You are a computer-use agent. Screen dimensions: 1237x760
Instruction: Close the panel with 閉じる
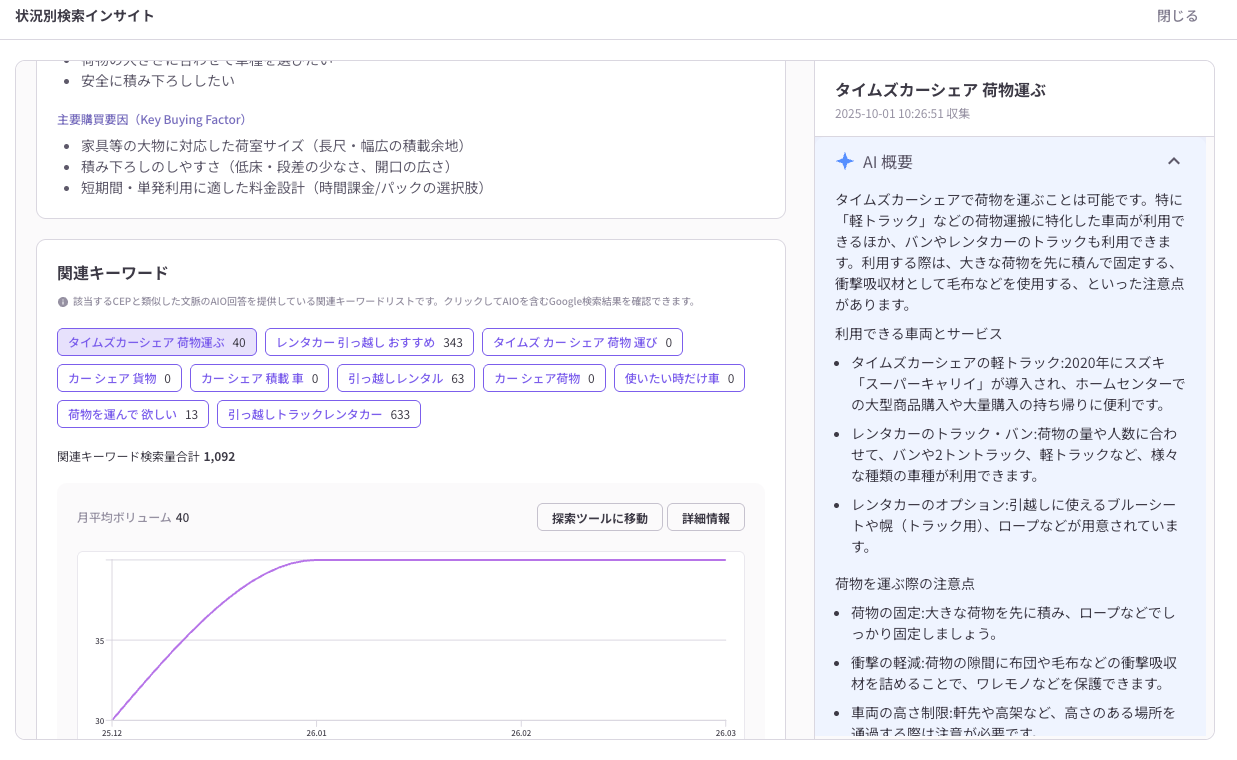click(x=1177, y=16)
